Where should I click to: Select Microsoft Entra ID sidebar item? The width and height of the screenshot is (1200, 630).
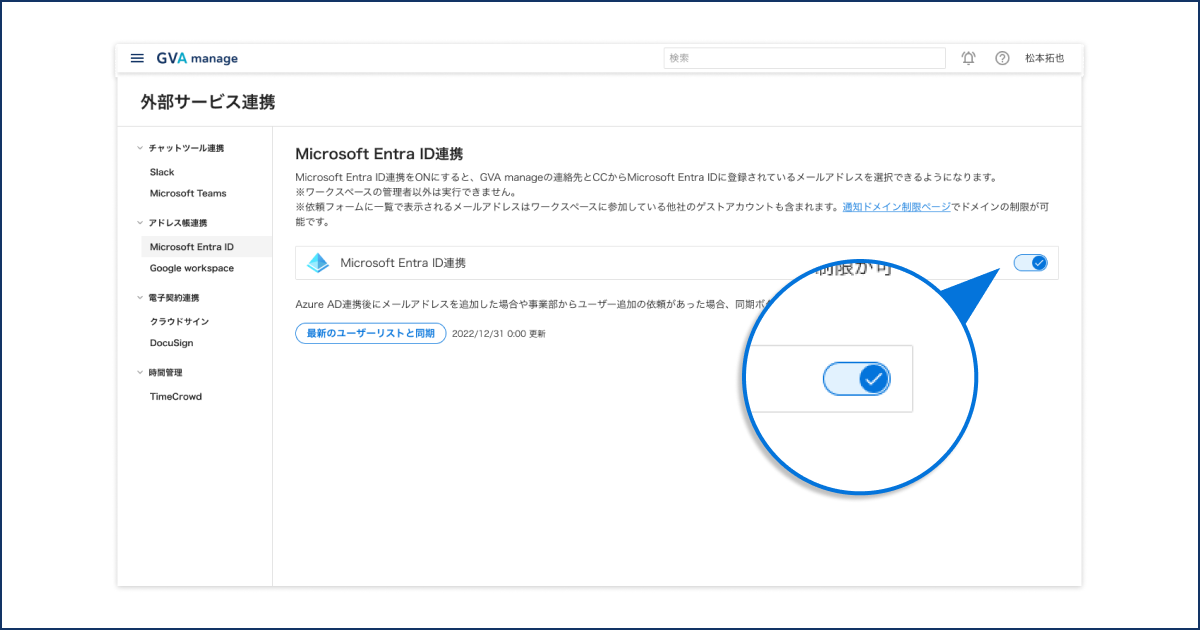[207, 247]
